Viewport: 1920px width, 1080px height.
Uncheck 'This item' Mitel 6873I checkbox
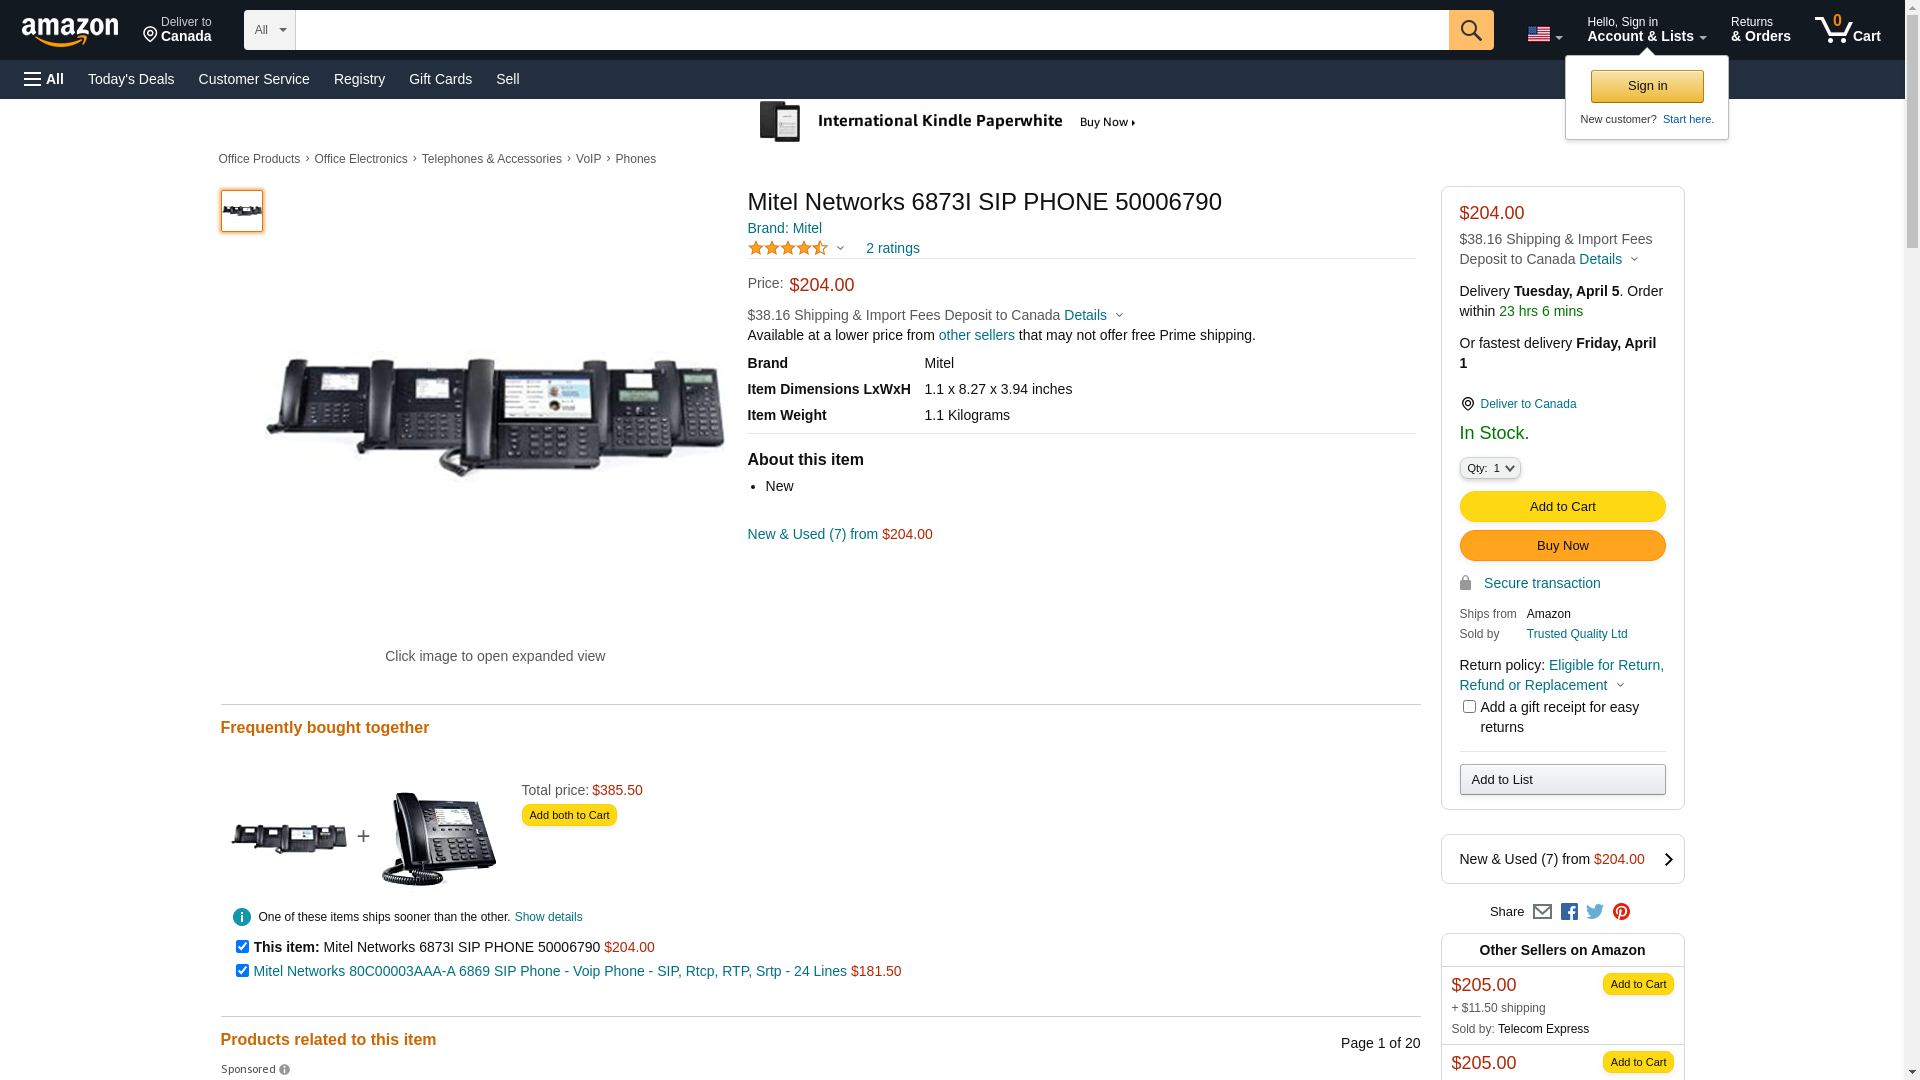(242, 946)
